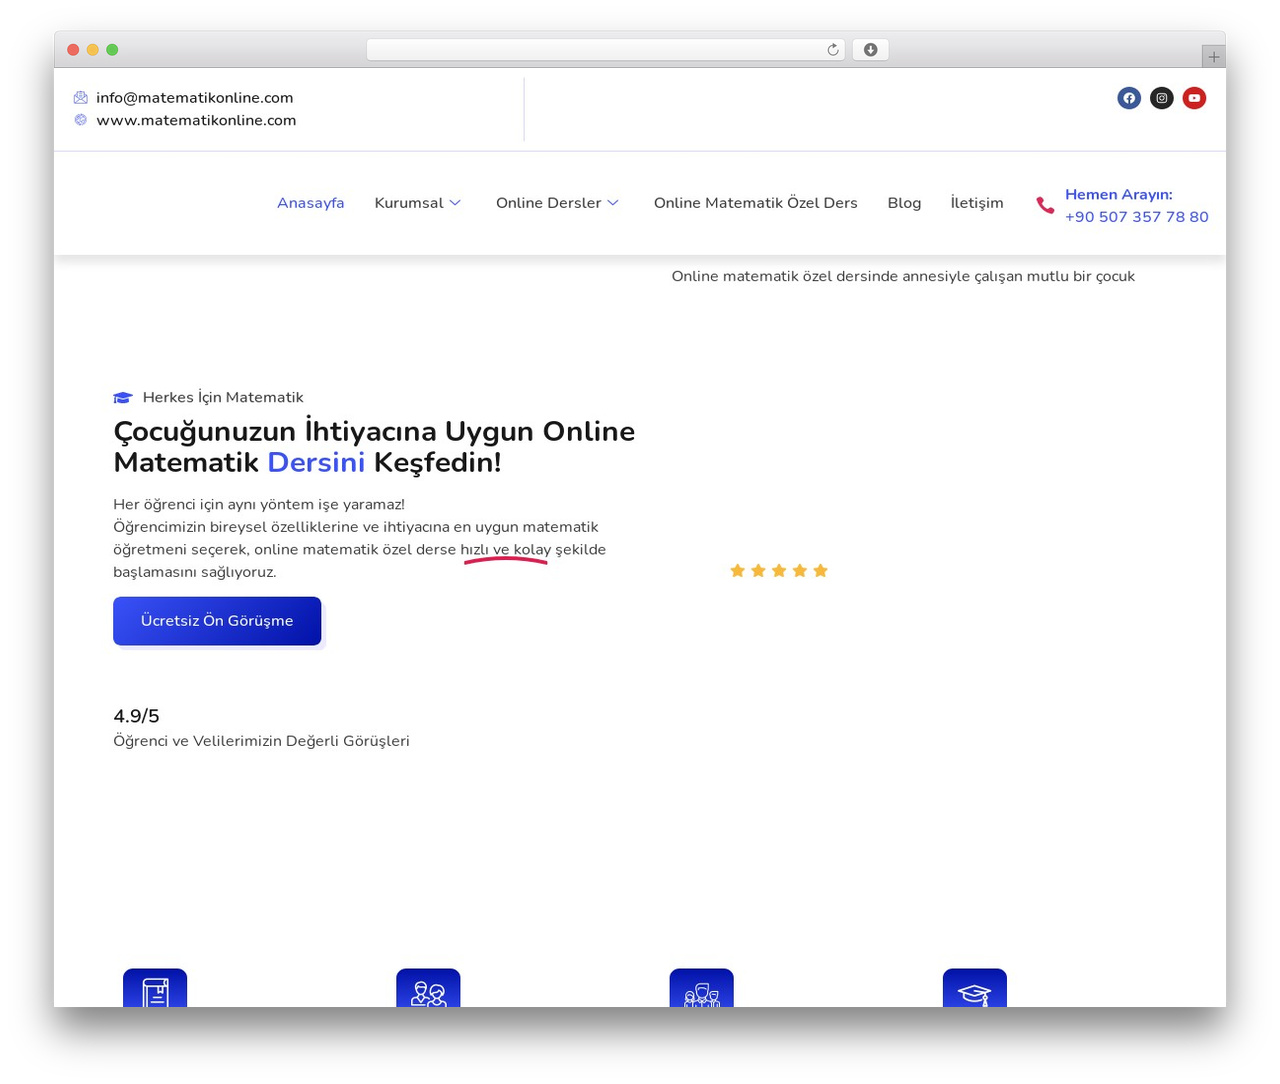Click the red phone icon
The width and height of the screenshot is (1280, 1084).
(x=1045, y=205)
